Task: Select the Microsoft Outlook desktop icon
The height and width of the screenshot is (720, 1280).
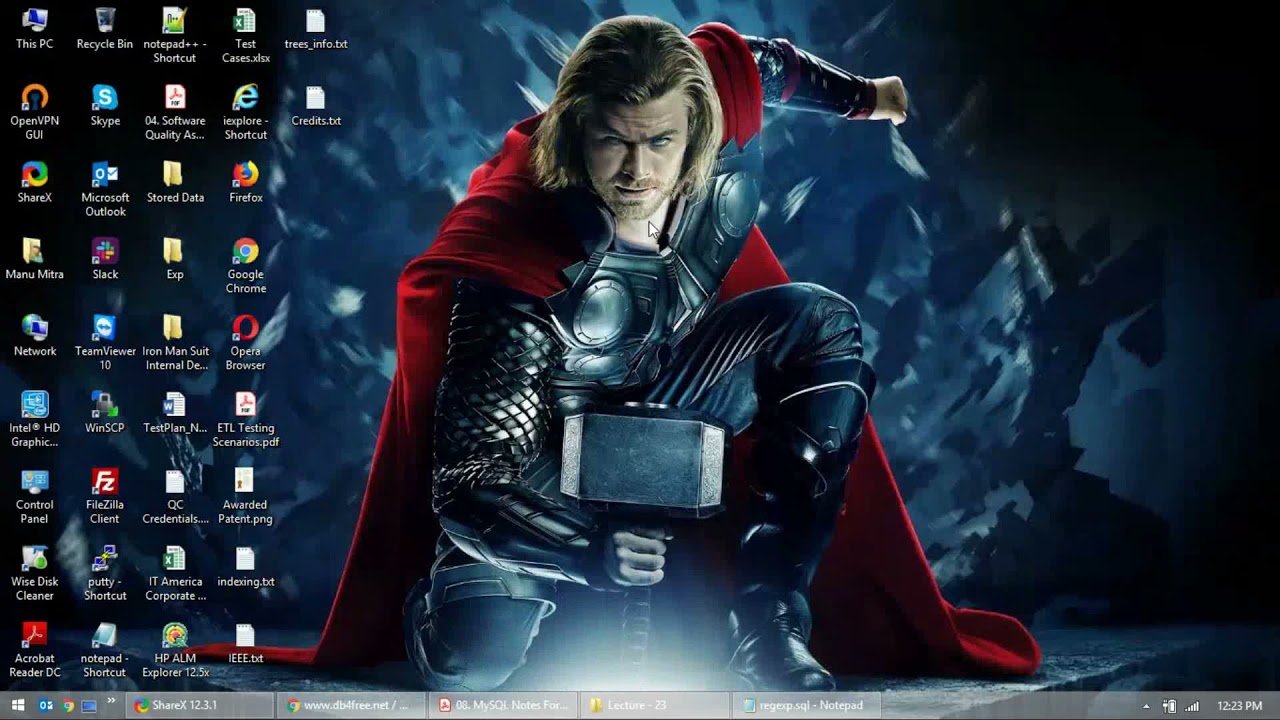Action: pos(105,189)
